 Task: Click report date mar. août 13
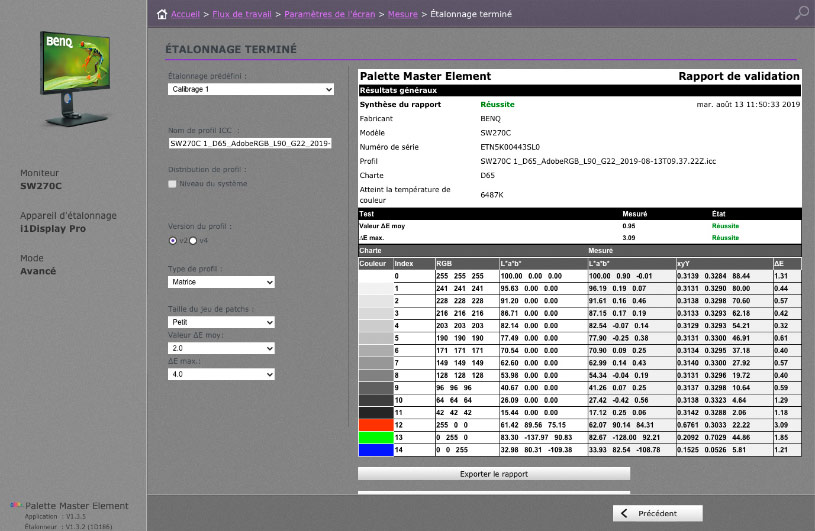(748, 104)
